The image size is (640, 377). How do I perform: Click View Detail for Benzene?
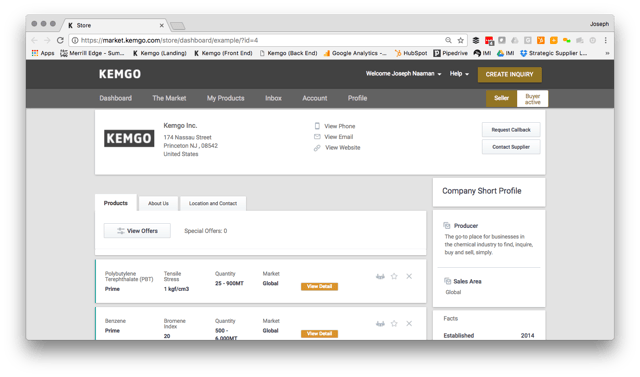pos(319,334)
